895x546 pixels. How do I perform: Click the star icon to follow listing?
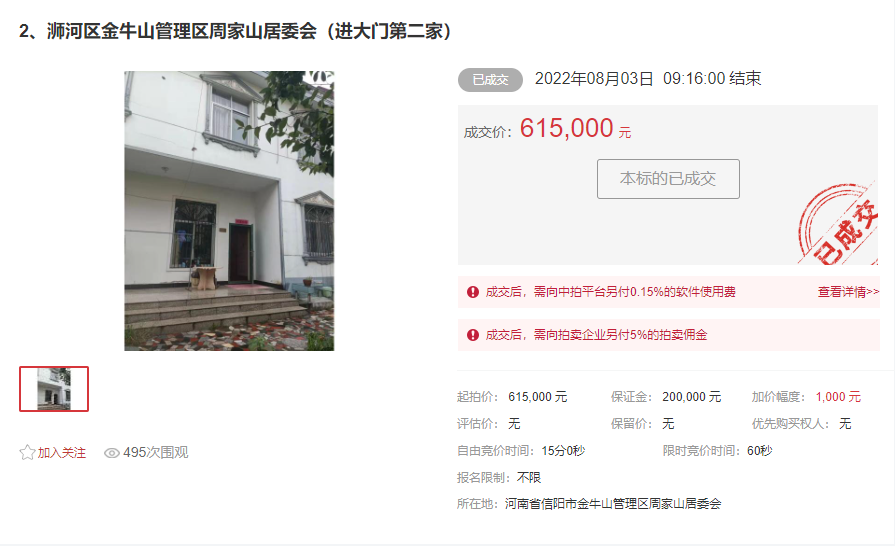[27, 452]
